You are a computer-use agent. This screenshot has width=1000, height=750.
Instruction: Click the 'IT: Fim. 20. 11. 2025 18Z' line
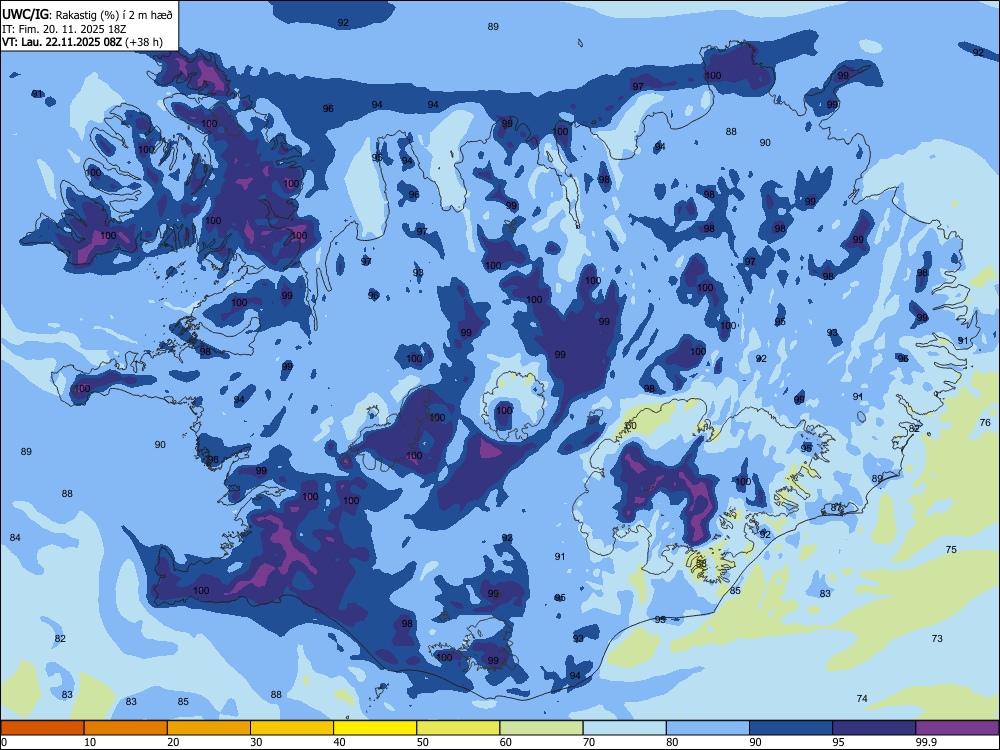pyautogui.click(x=64, y=29)
